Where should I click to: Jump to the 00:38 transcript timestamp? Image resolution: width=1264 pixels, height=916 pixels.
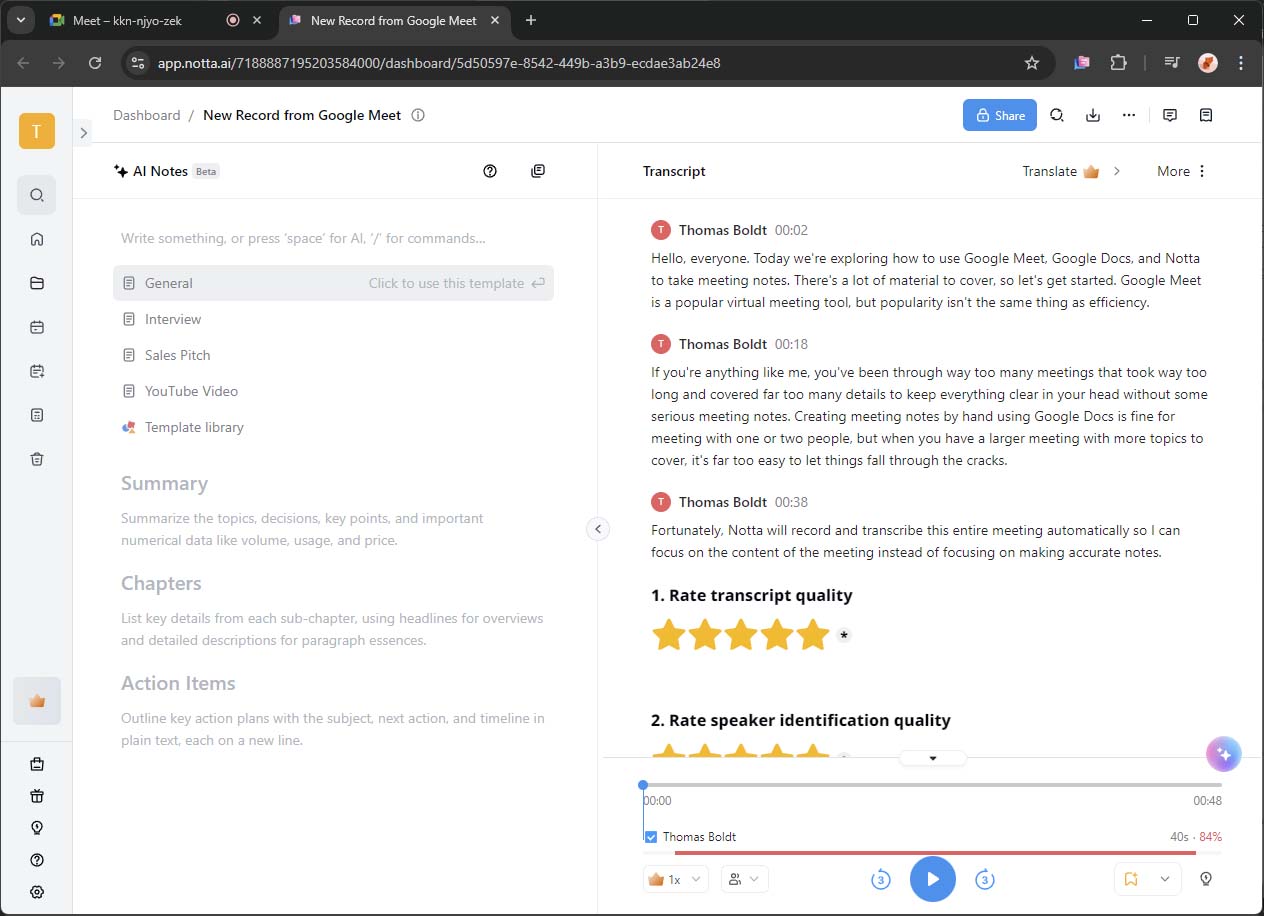pos(791,502)
